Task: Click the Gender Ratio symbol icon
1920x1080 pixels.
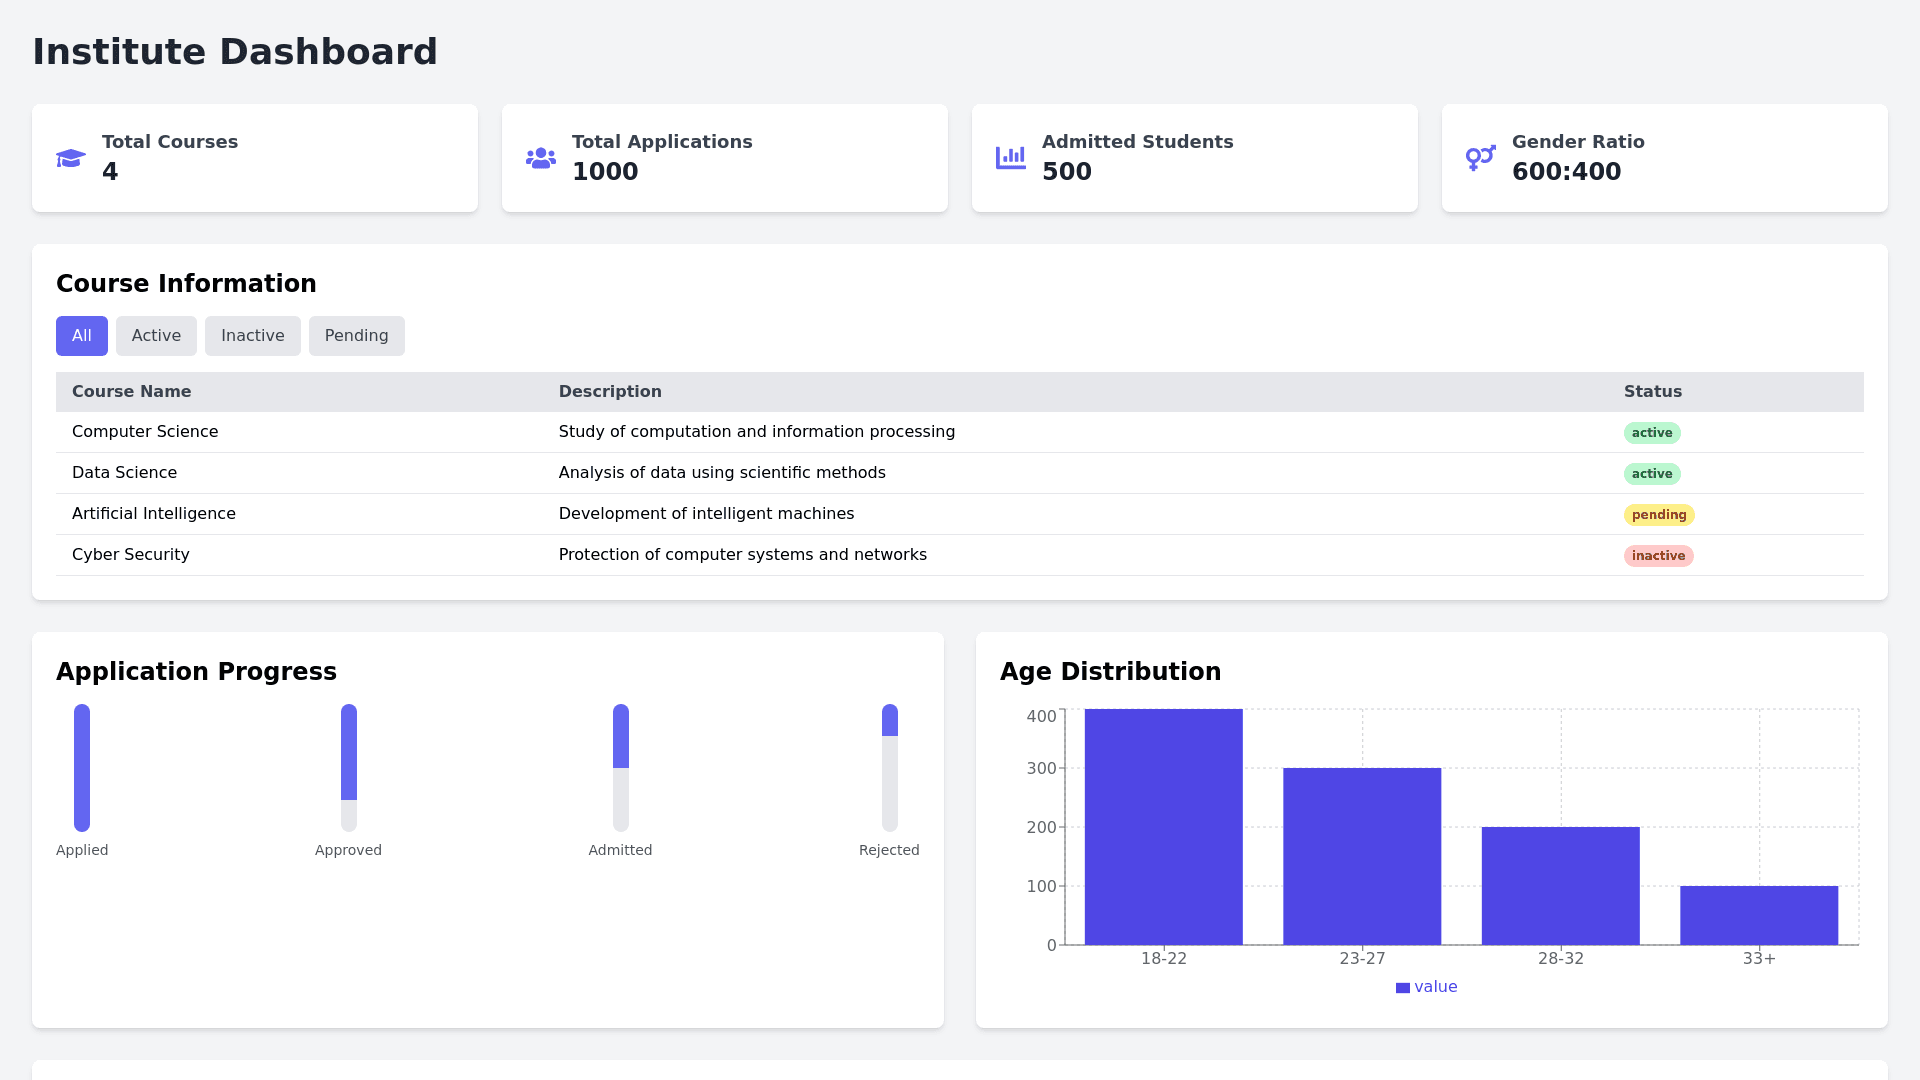Action: 1481,158
